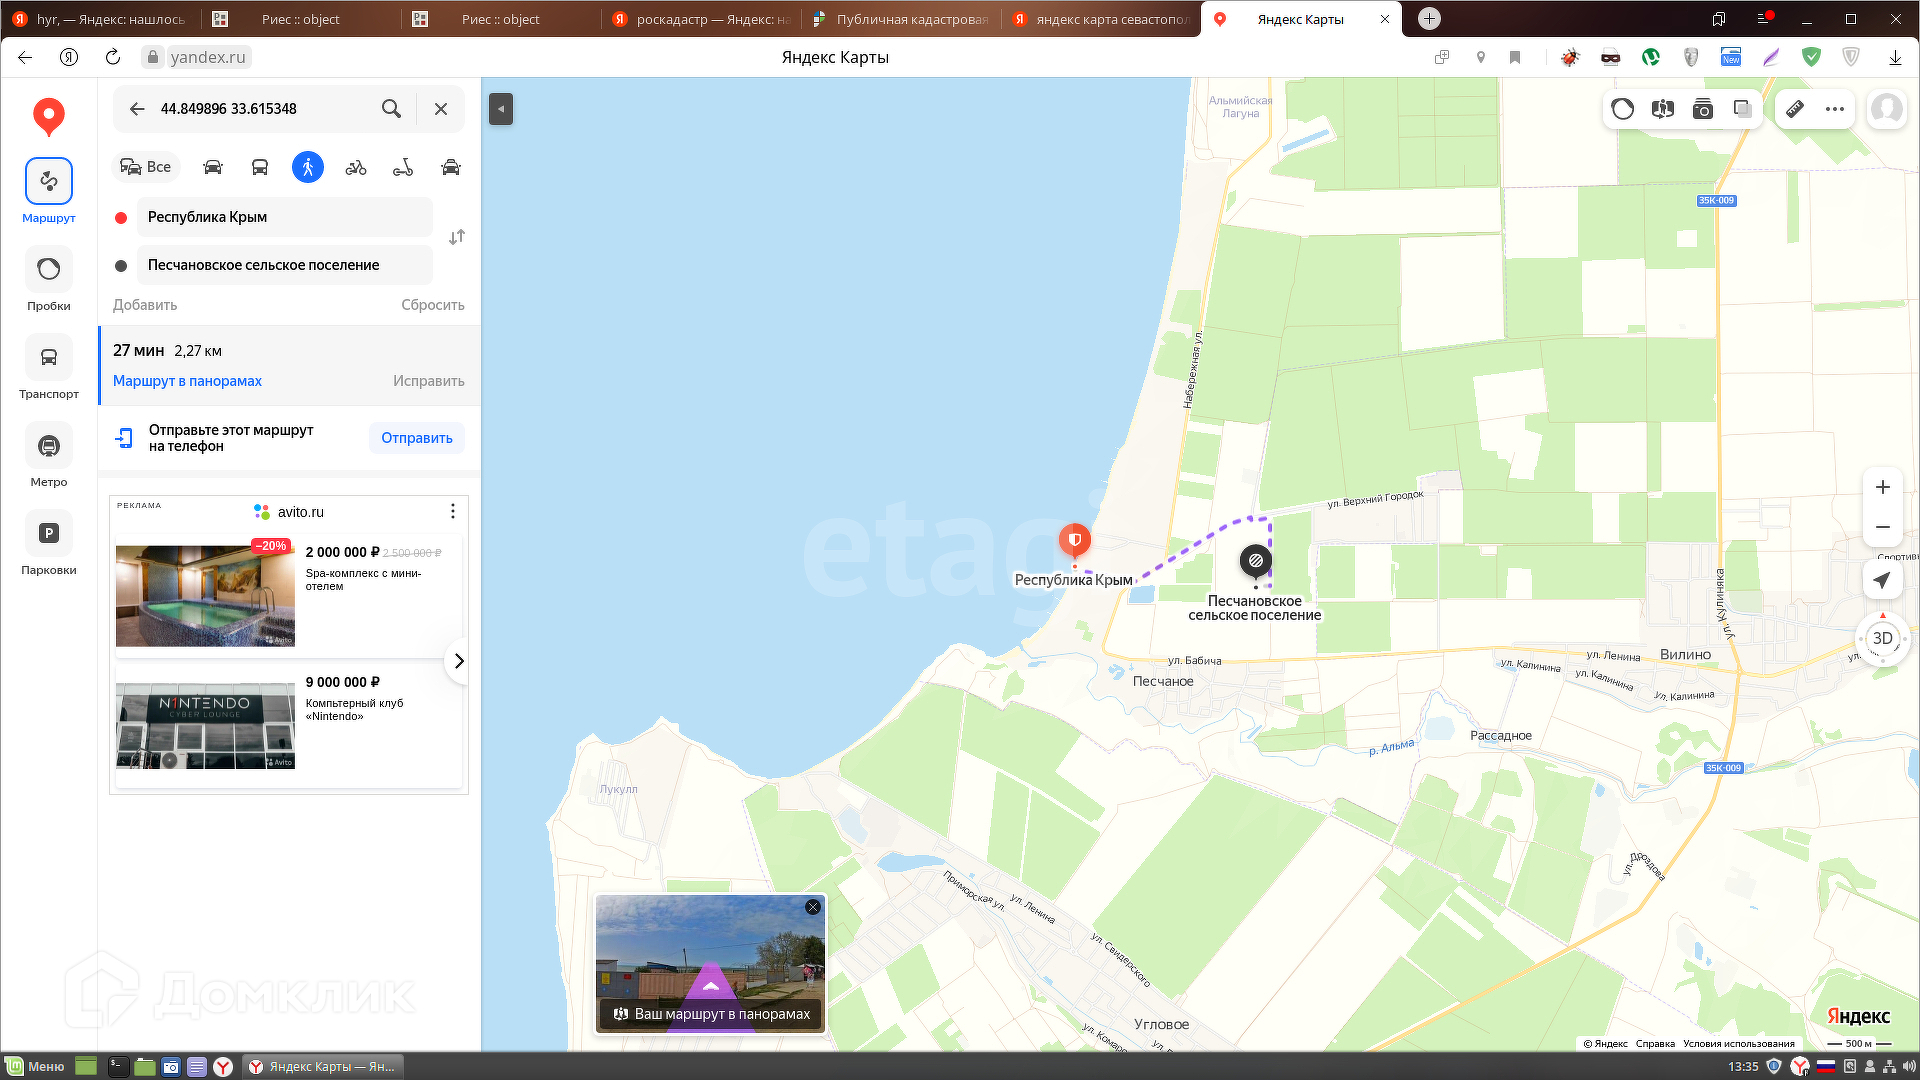Open the Метро section in the sidebar
The image size is (1920, 1080).
(x=48, y=455)
